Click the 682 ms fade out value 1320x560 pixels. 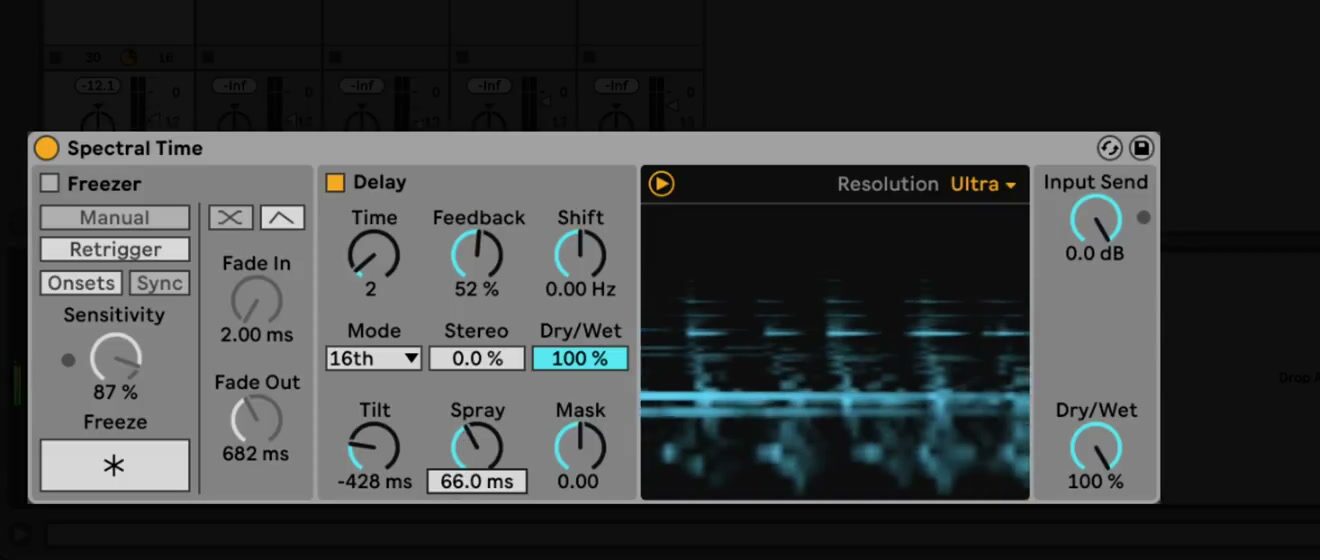click(256, 454)
